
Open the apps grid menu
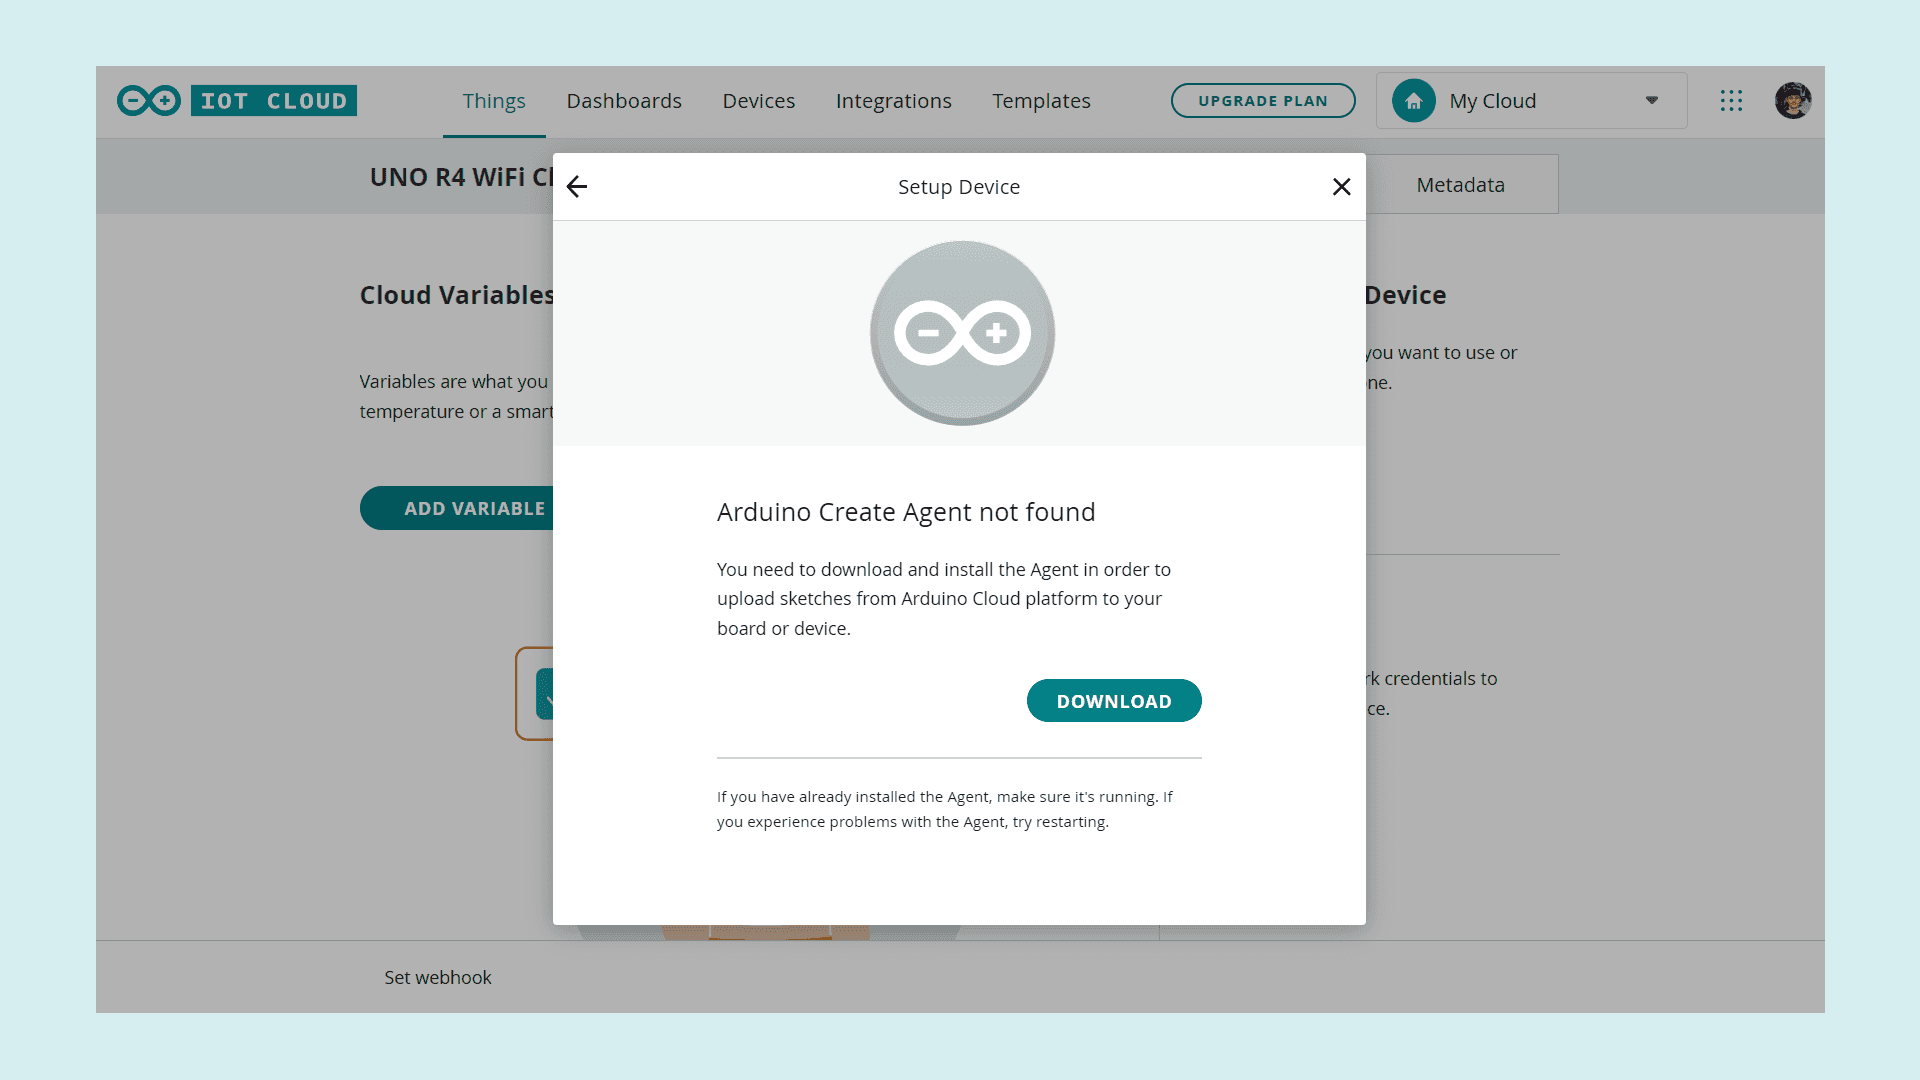pos(1731,101)
